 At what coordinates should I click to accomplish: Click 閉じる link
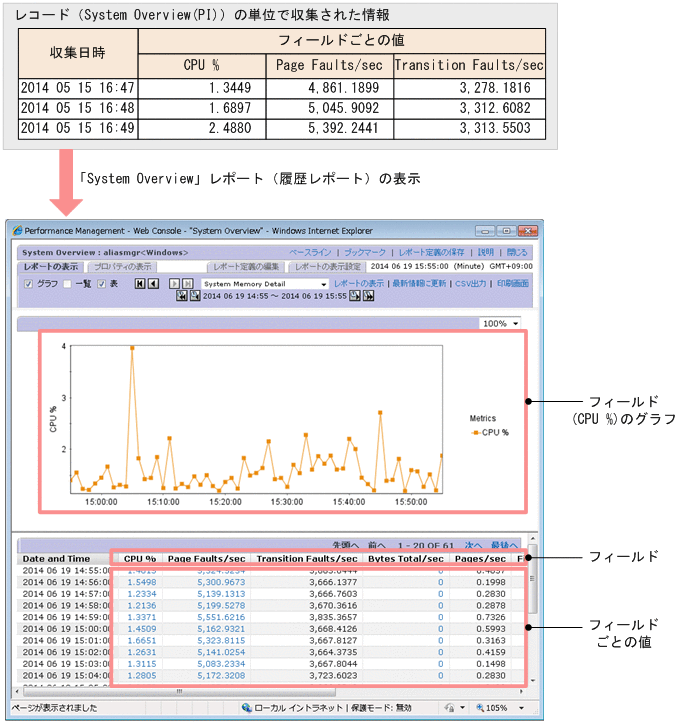[517, 252]
